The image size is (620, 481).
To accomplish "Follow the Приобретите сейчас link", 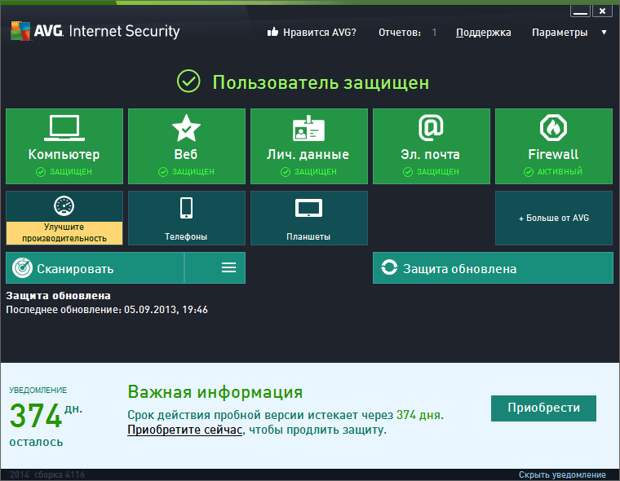I will click(185, 430).
